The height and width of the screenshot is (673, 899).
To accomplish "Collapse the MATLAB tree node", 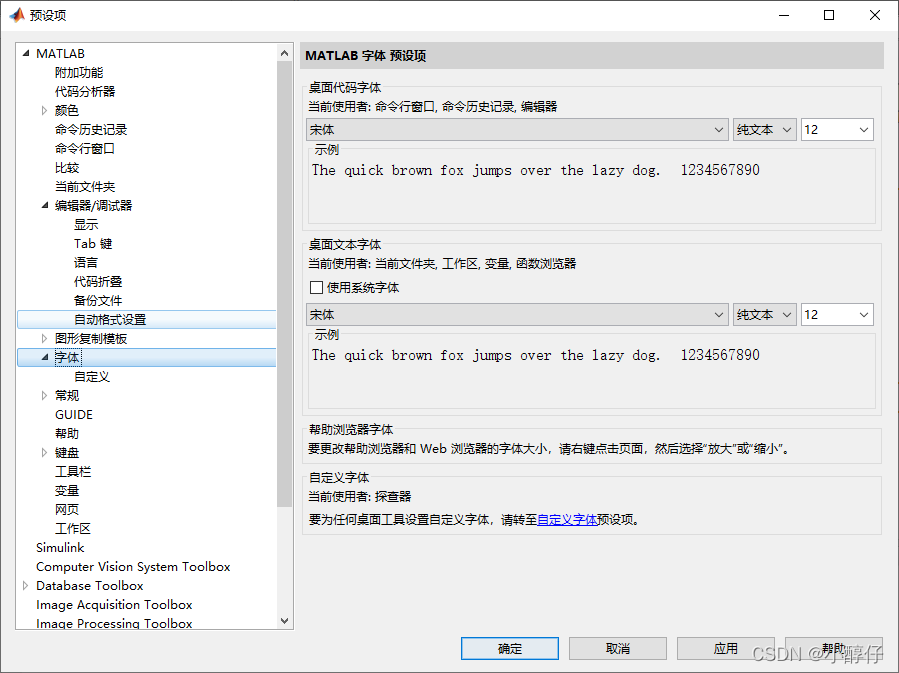I will pyautogui.click(x=26, y=53).
